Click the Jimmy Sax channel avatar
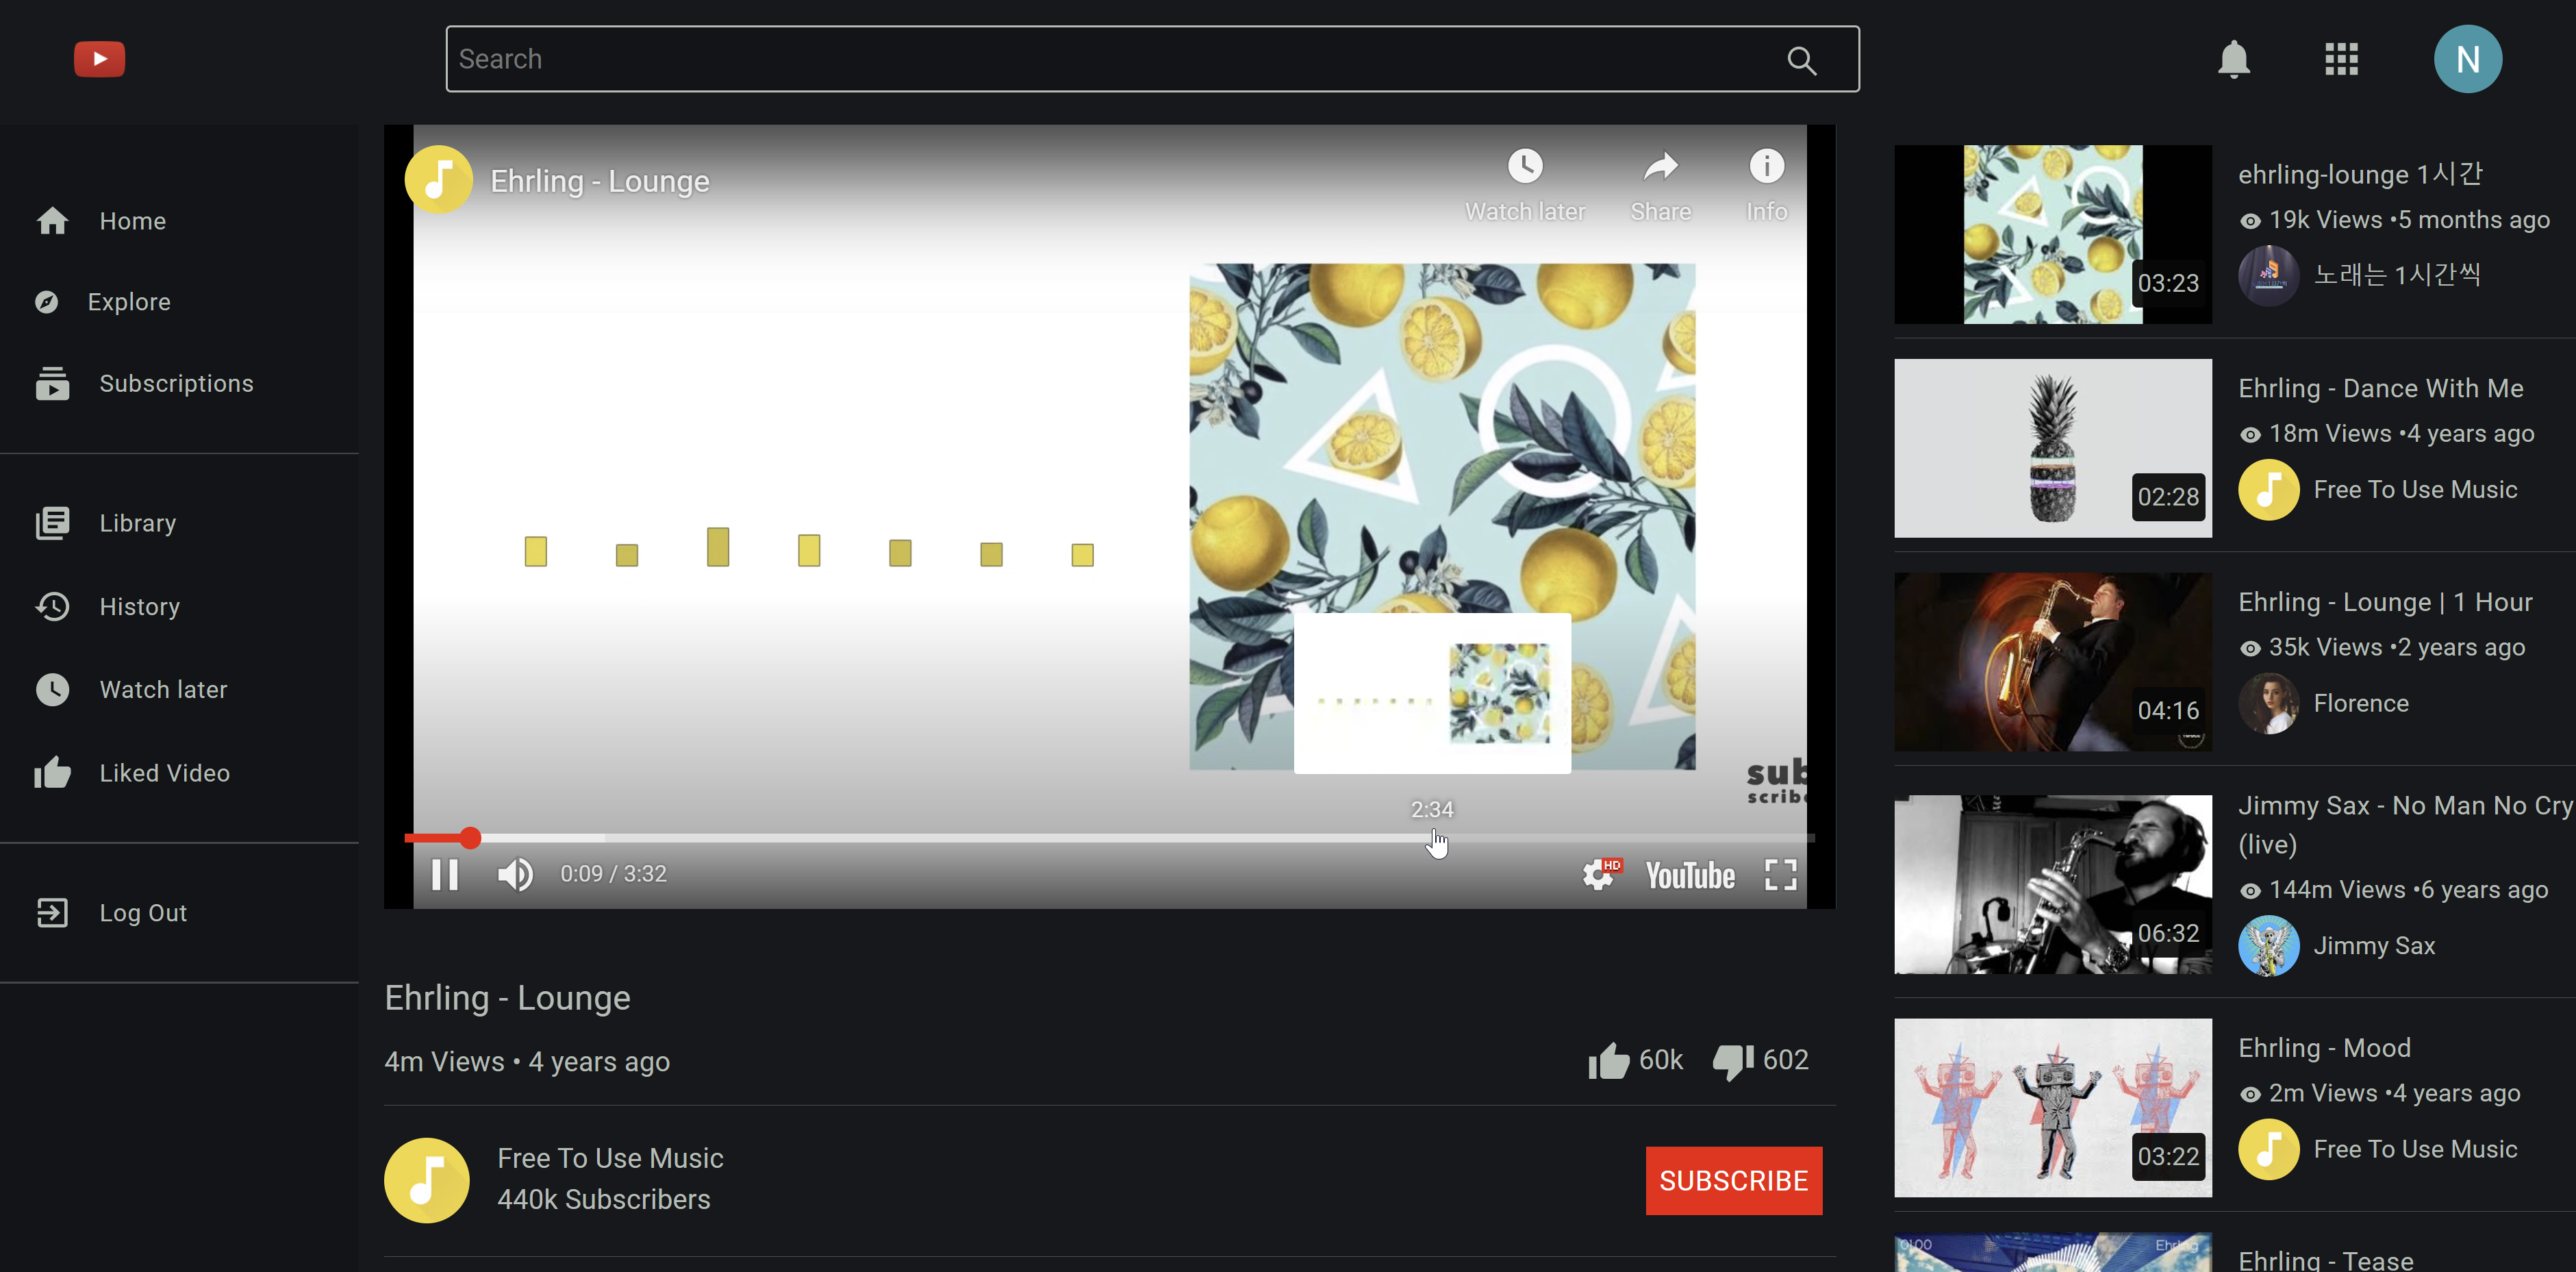Image resolution: width=2576 pixels, height=1272 pixels. pyautogui.click(x=2268, y=946)
